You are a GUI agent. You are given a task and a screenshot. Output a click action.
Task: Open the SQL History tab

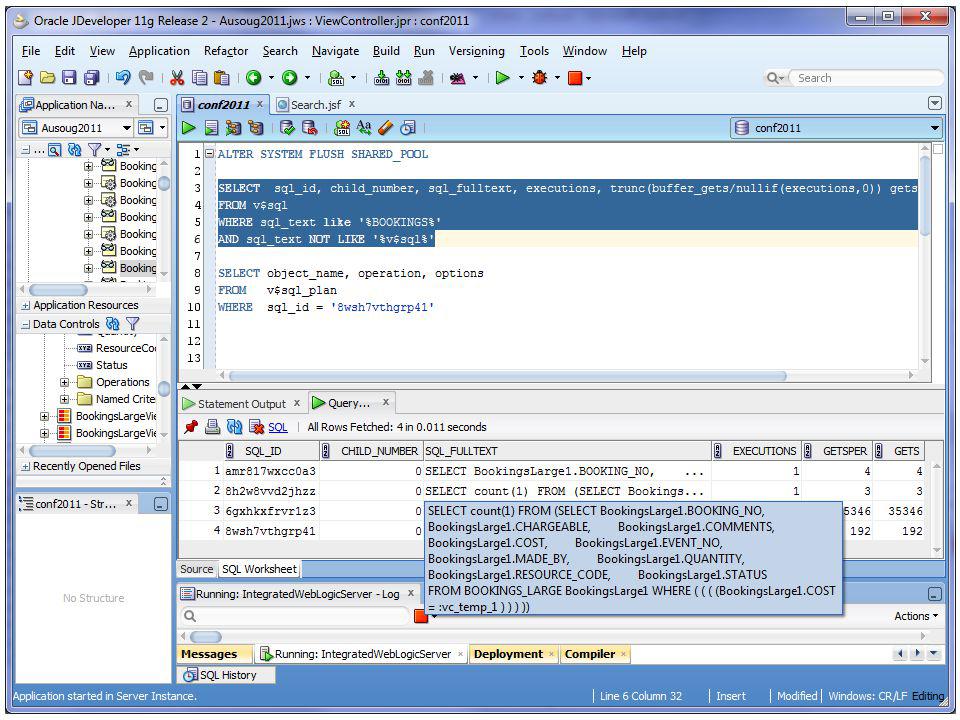coord(227,675)
